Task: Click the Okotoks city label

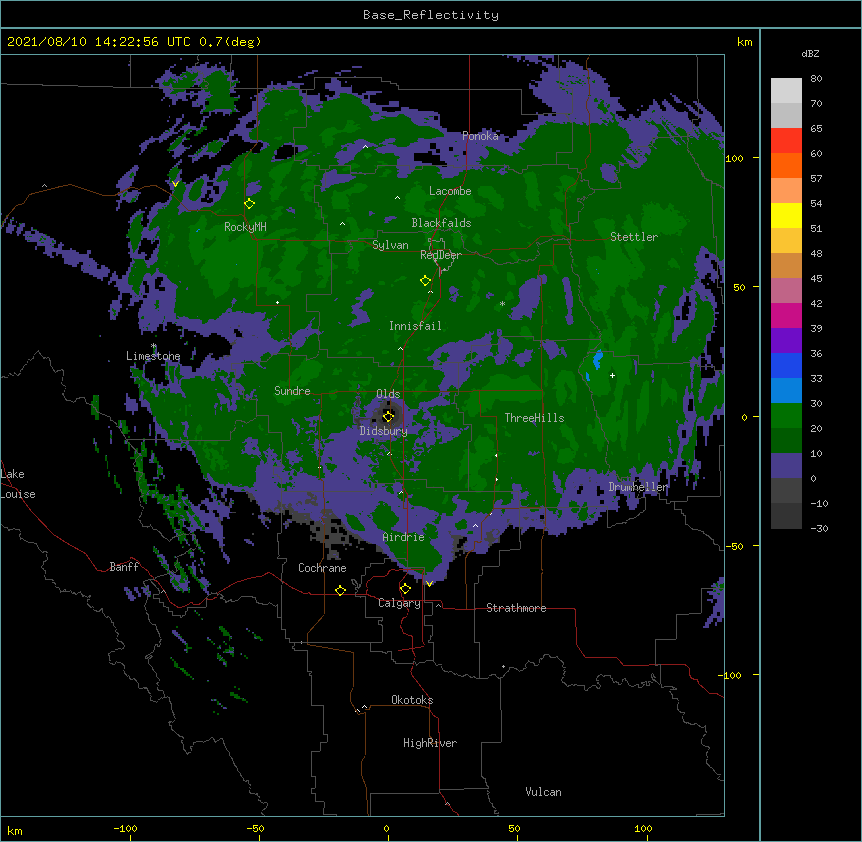Action: point(412,700)
